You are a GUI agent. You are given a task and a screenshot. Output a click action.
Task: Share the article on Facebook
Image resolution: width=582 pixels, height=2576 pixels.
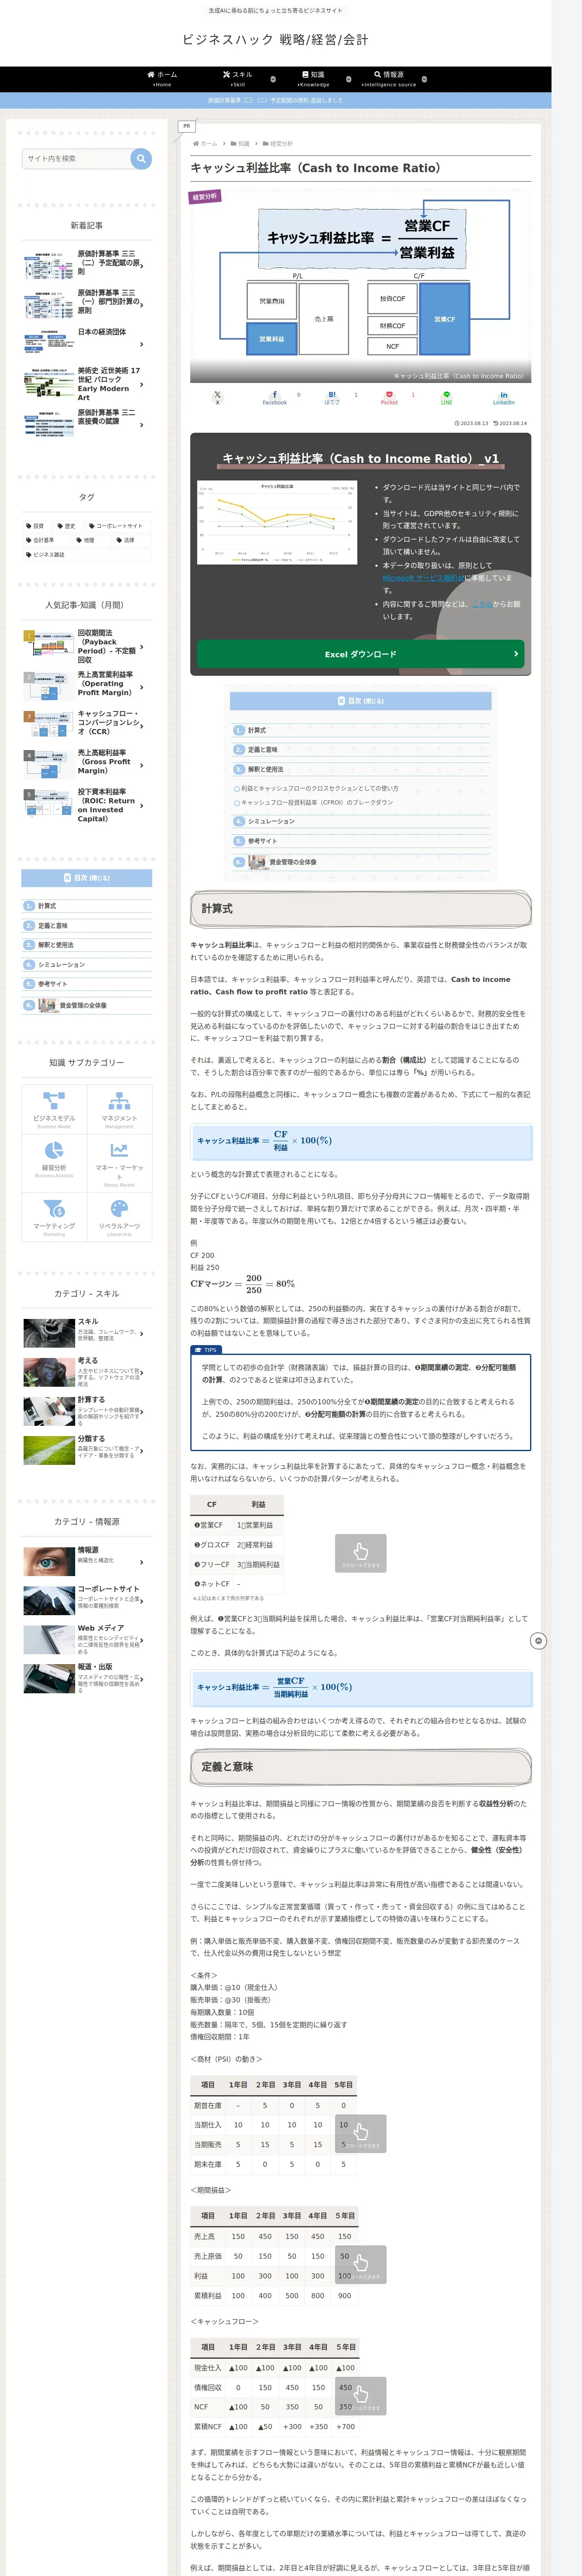(x=275, y=397)
